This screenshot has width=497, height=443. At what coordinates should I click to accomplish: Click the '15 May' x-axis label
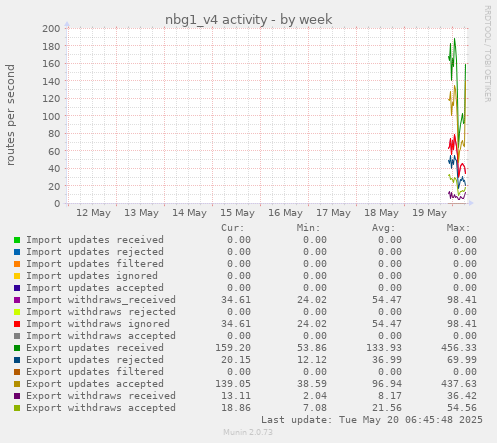[237, 213]
